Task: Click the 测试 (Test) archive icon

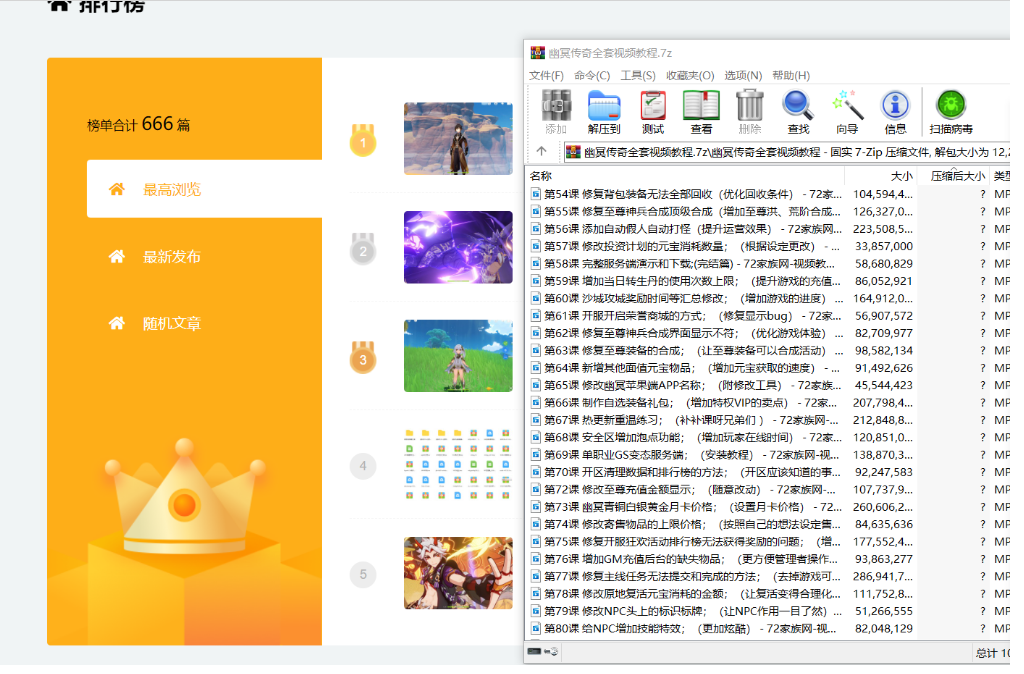Action: click(653, 110)
